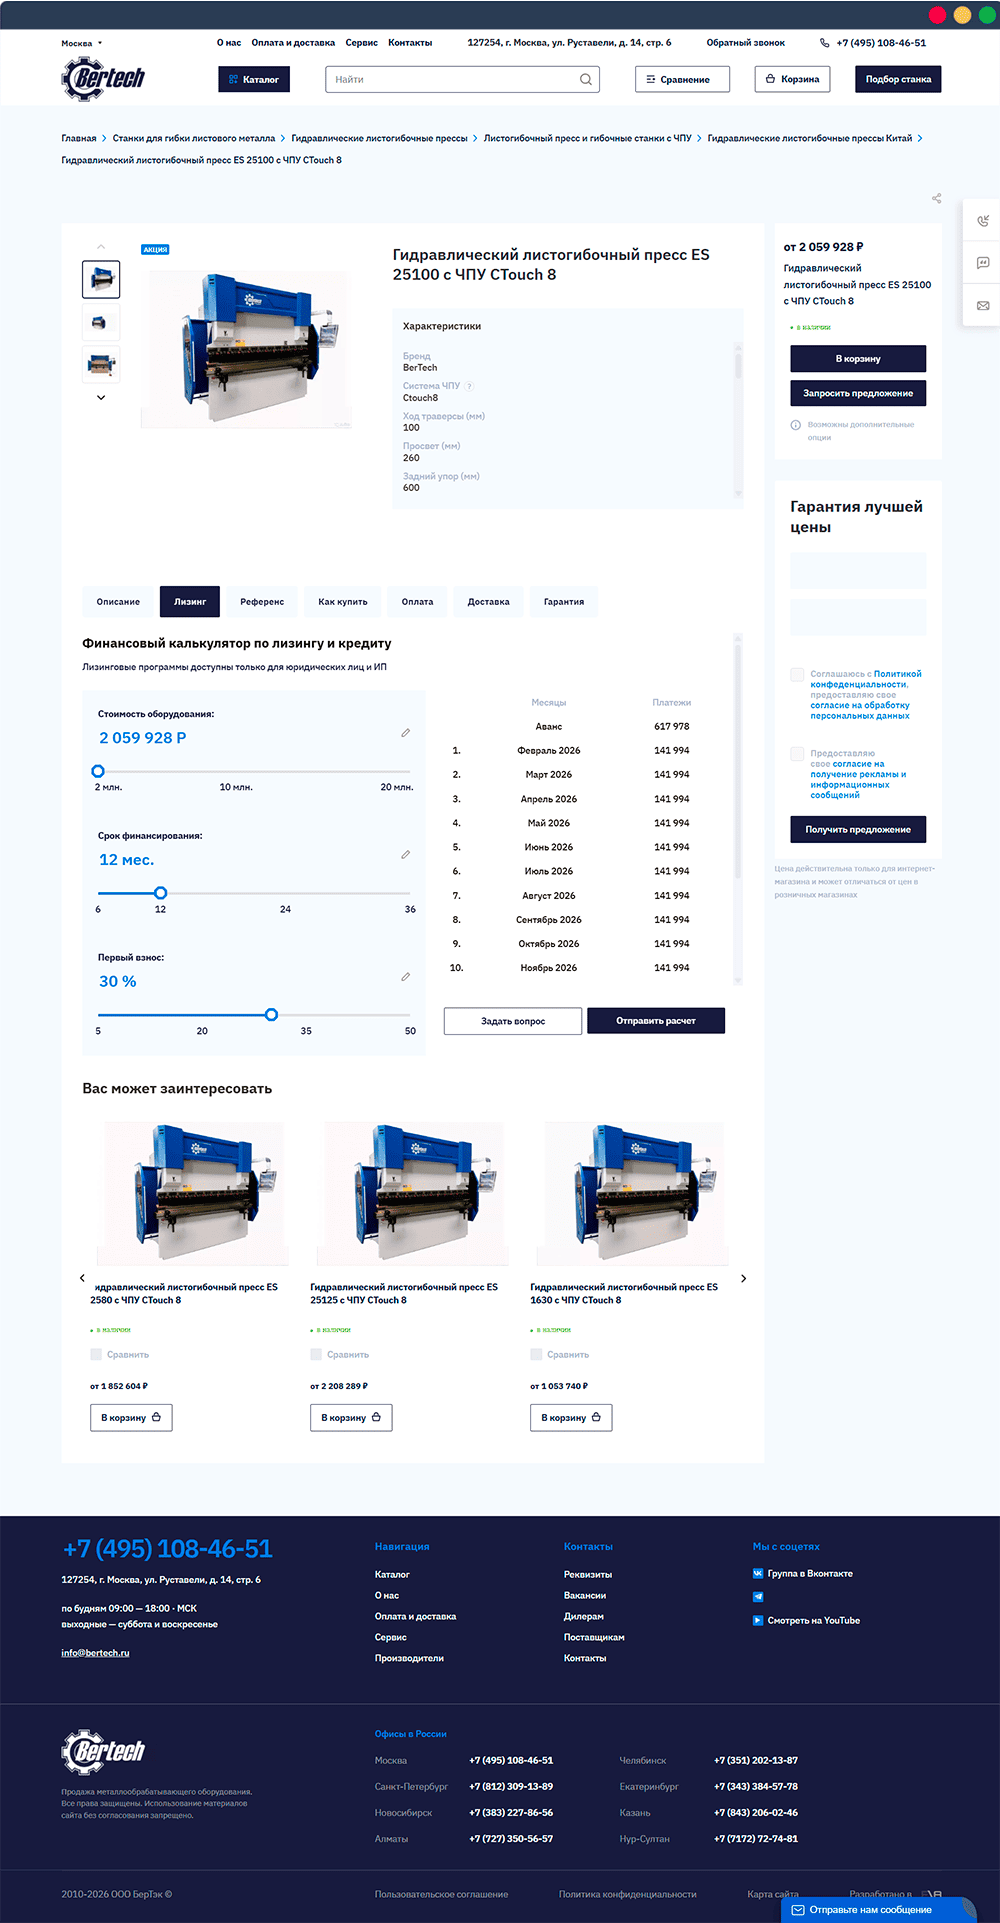Select the second product thumbnail
This screenshot has height=1923, width=1000.
[x=101, y=322]
